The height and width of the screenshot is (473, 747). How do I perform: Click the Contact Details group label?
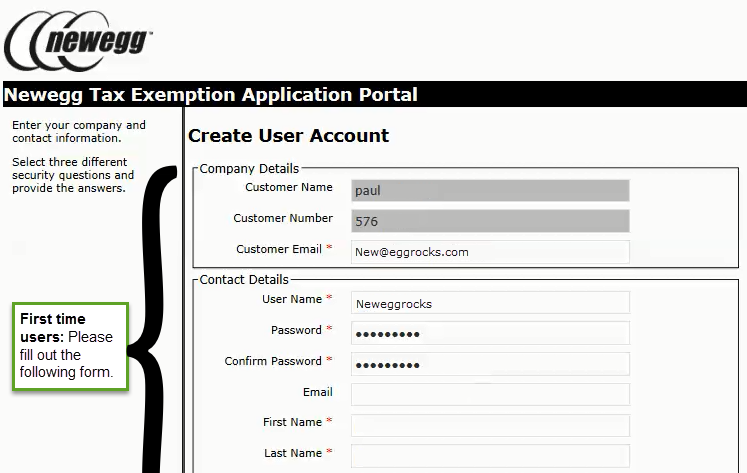tap(244, 280)
